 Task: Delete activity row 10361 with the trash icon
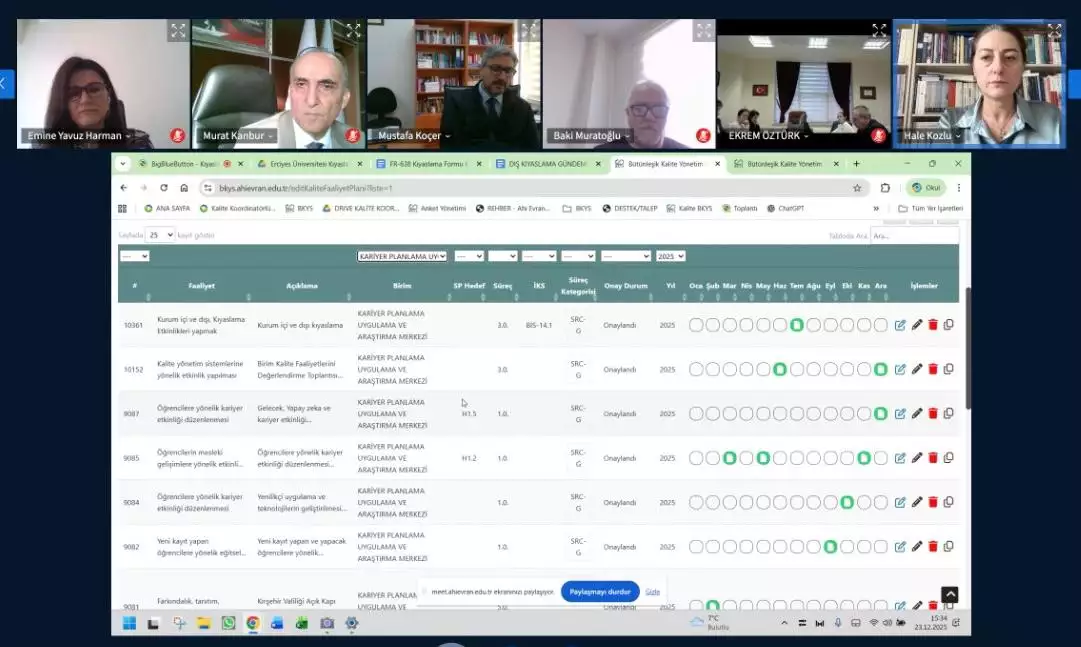click(x=933, y=325)
